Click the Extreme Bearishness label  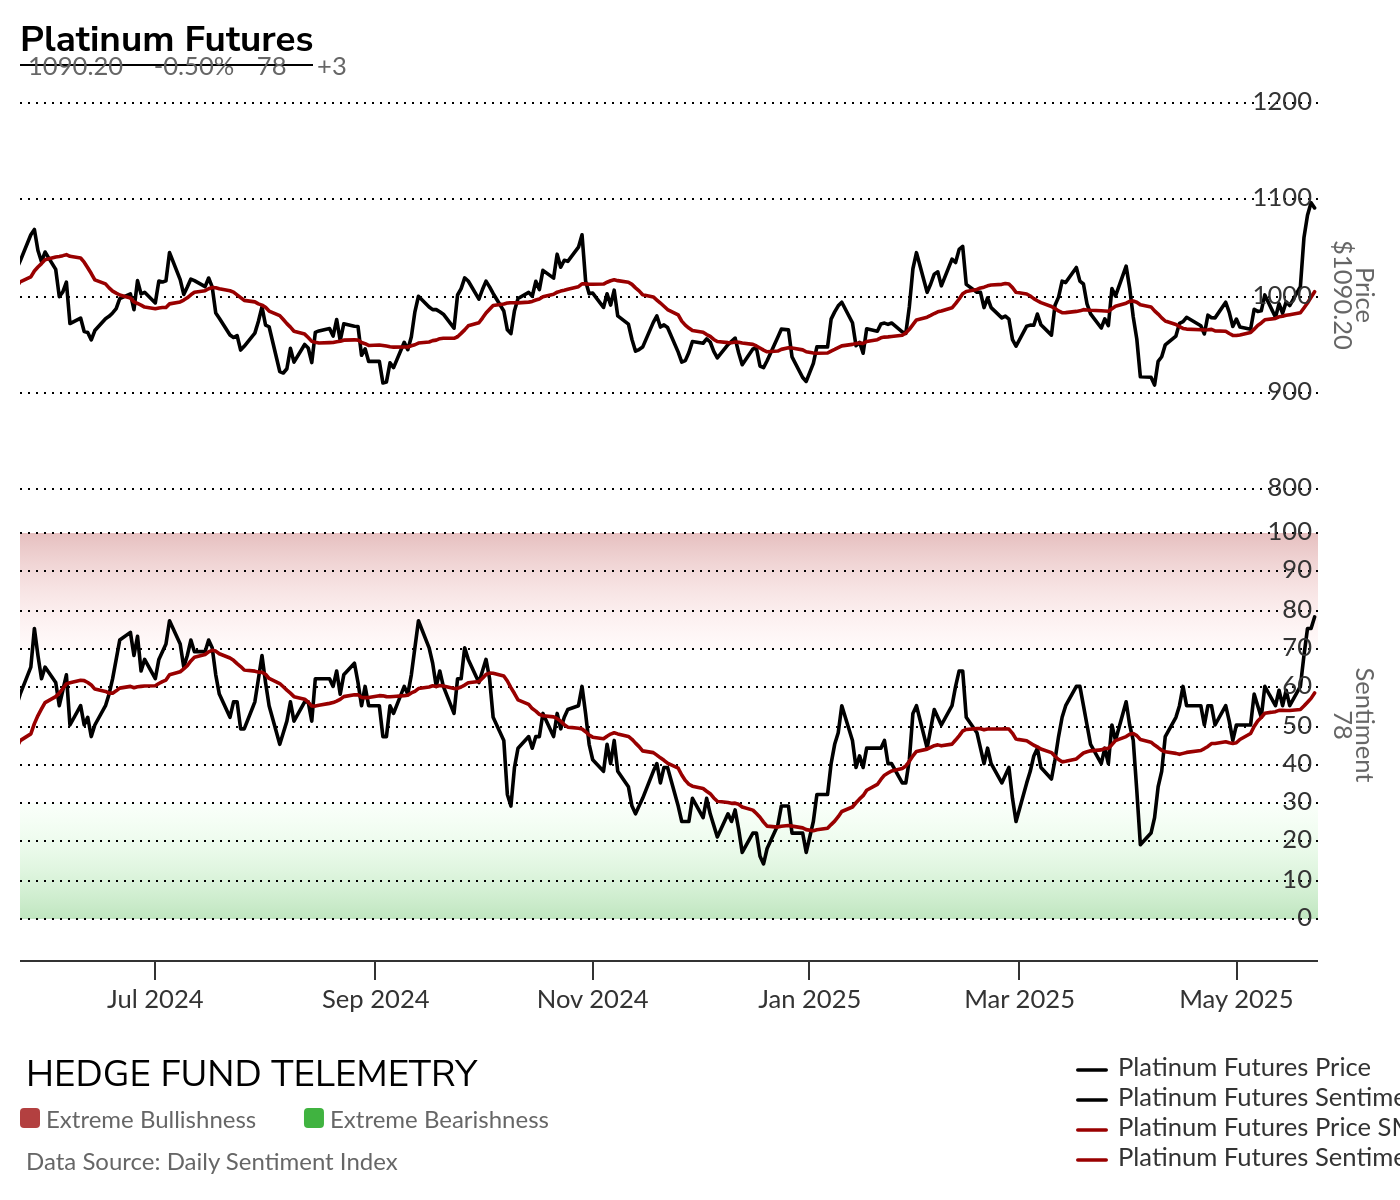click(439, 1120)
